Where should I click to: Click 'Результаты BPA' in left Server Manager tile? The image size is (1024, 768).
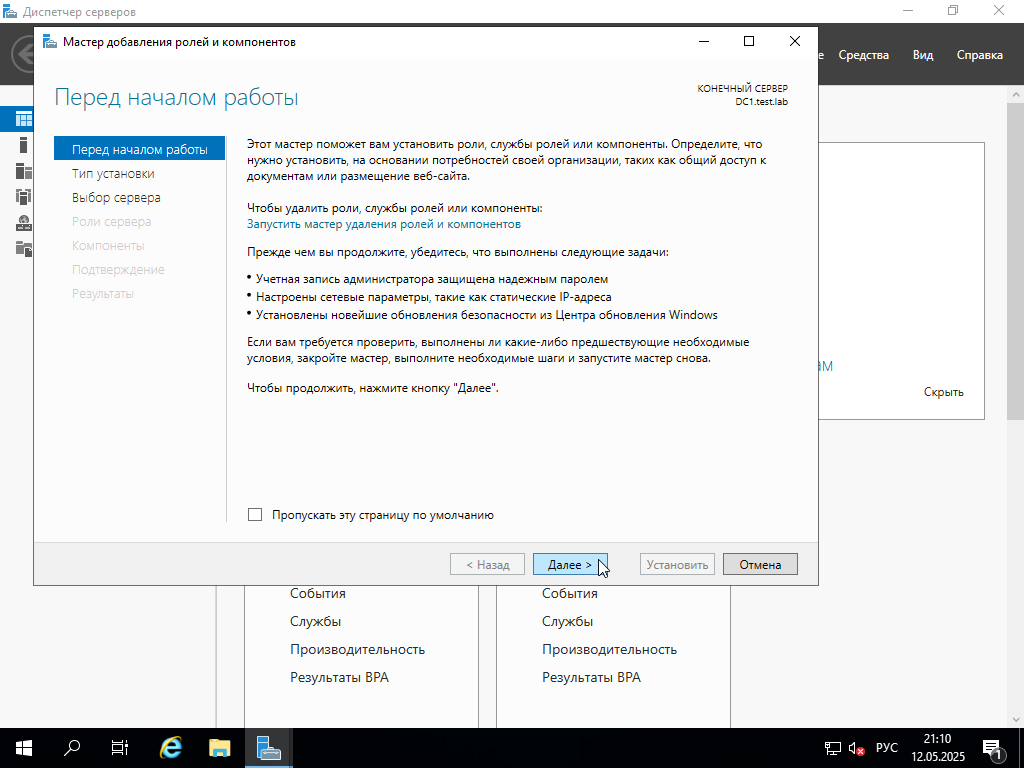coord(339,677)
